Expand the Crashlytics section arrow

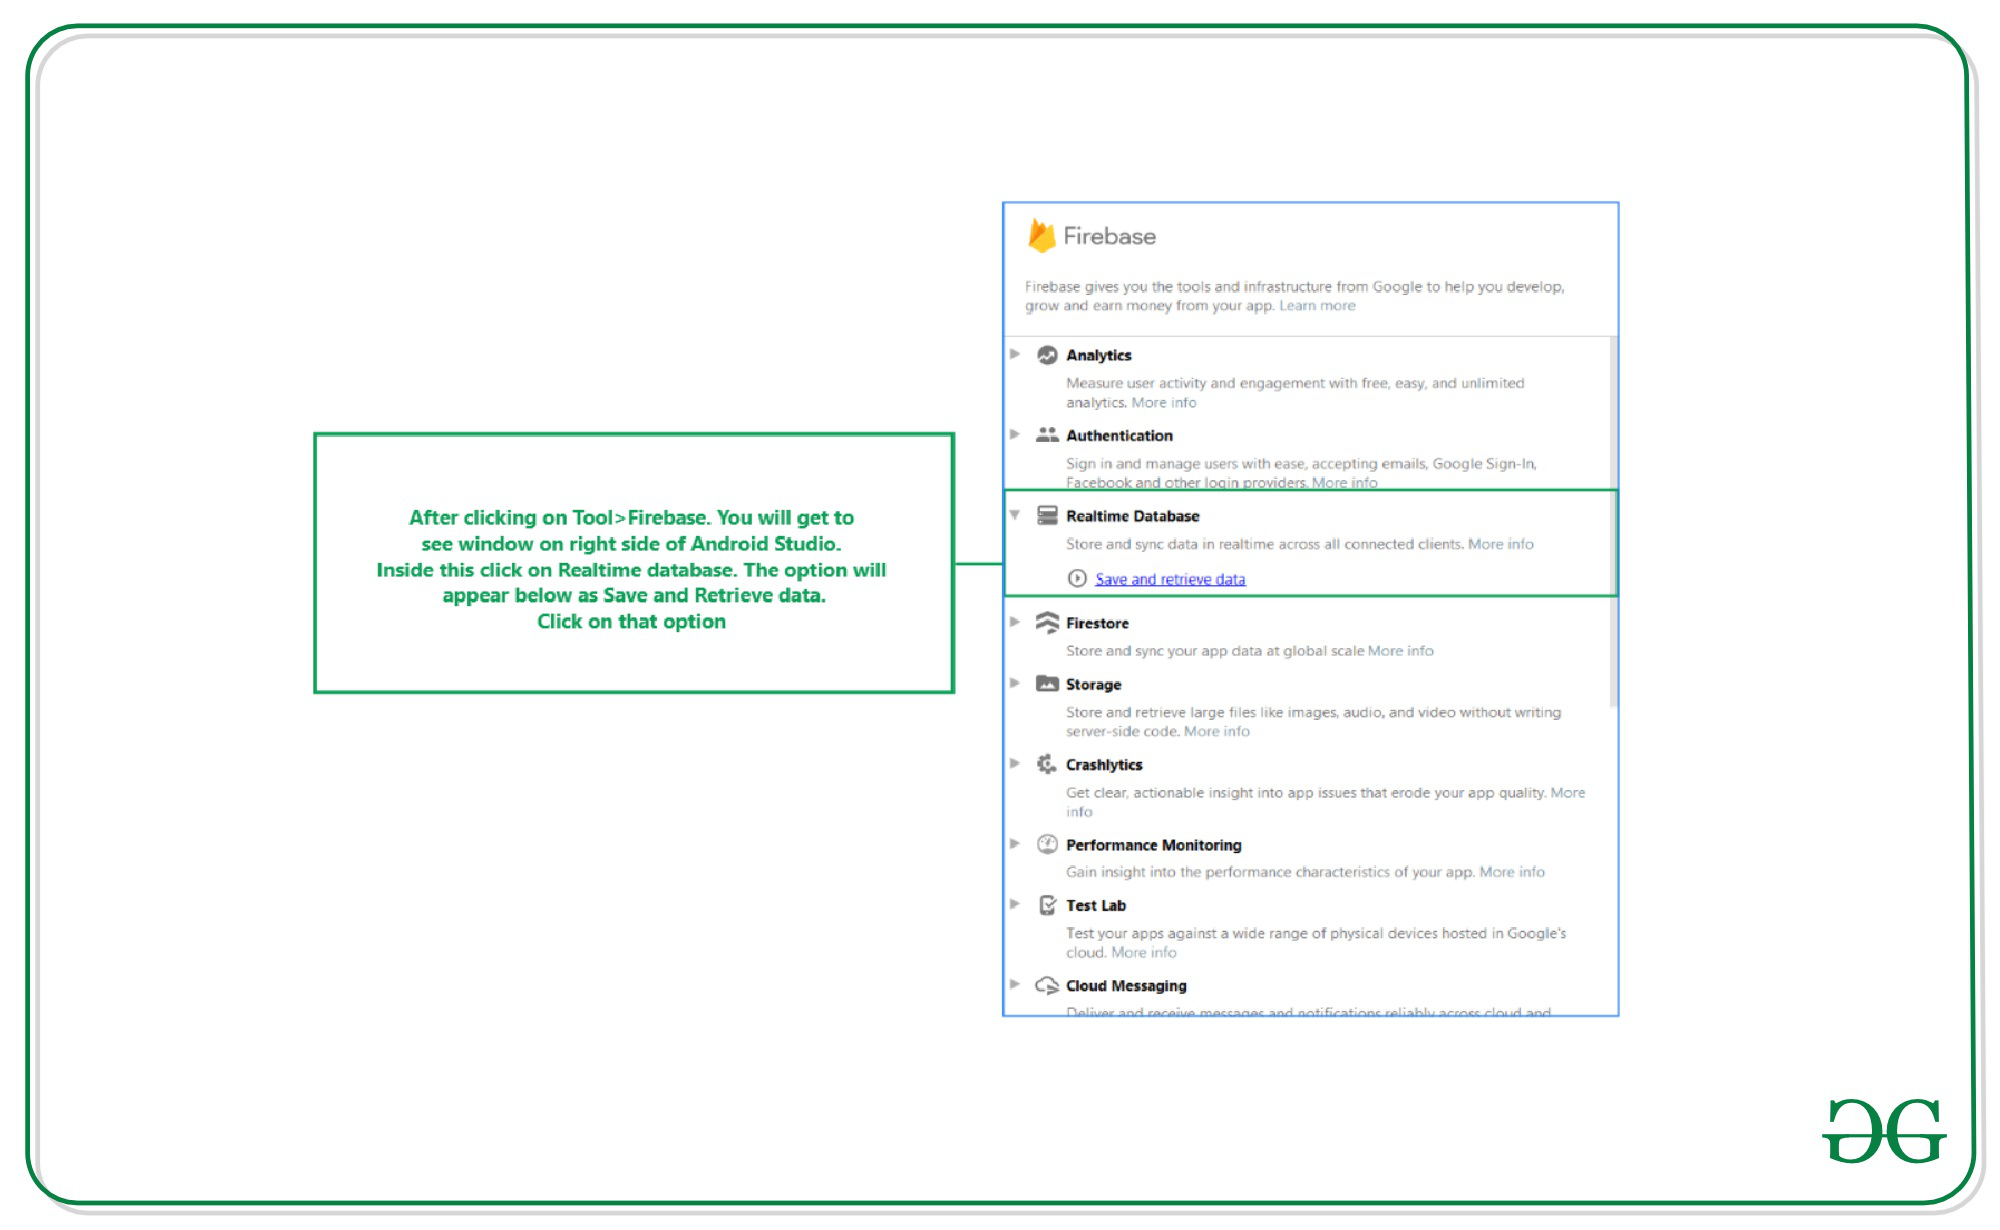1015,763
